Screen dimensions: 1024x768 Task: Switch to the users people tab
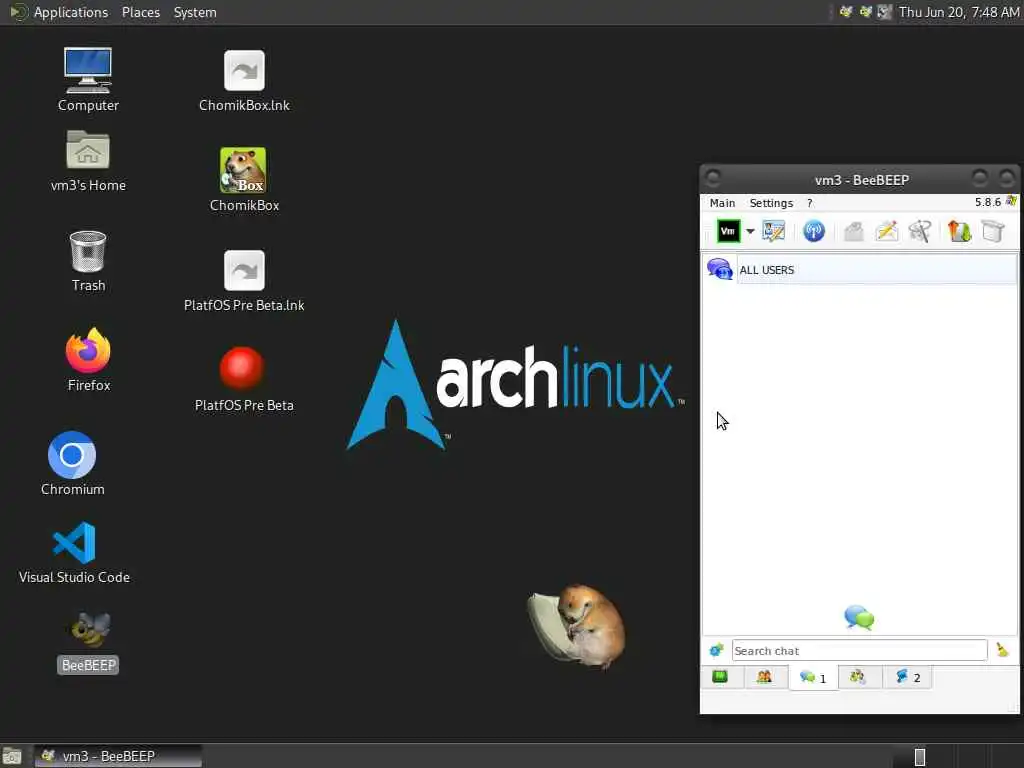[x=764, y=677]
